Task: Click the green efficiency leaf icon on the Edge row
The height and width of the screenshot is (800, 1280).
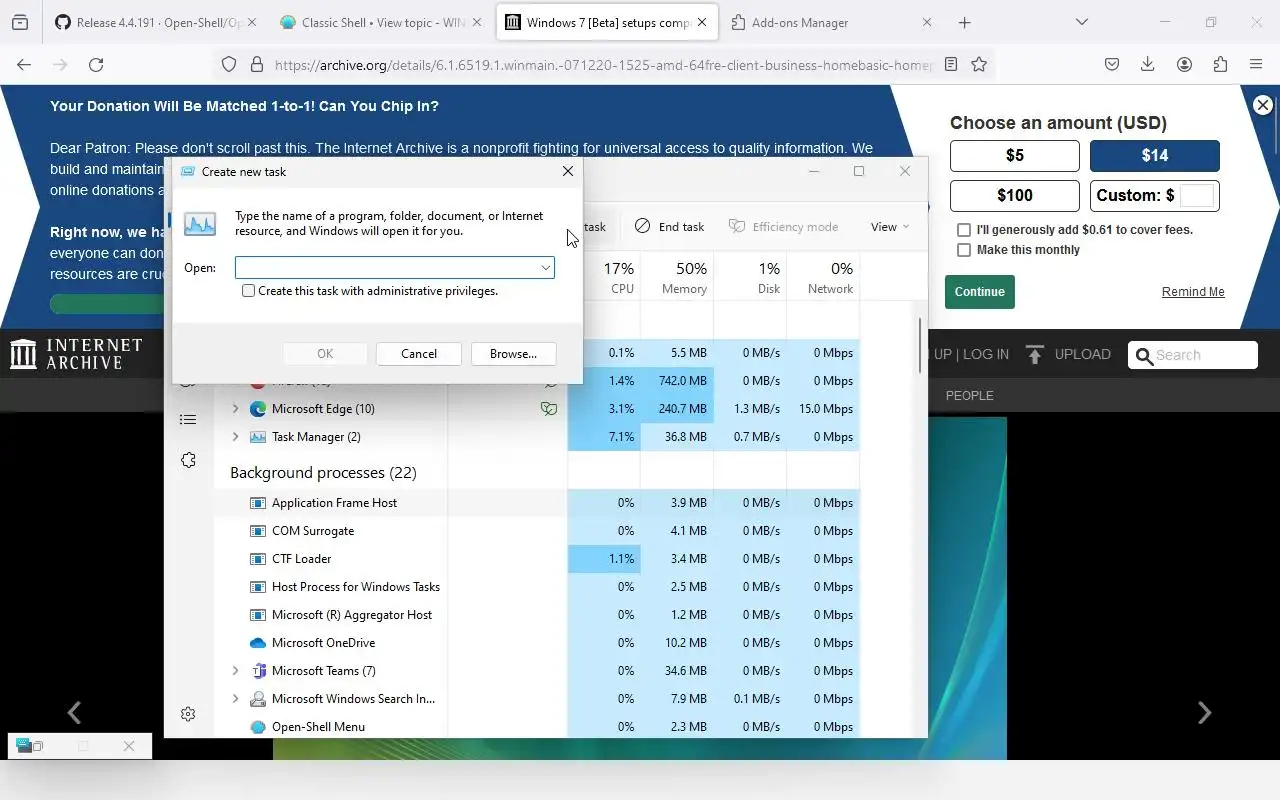Action: tap(549, 408)
